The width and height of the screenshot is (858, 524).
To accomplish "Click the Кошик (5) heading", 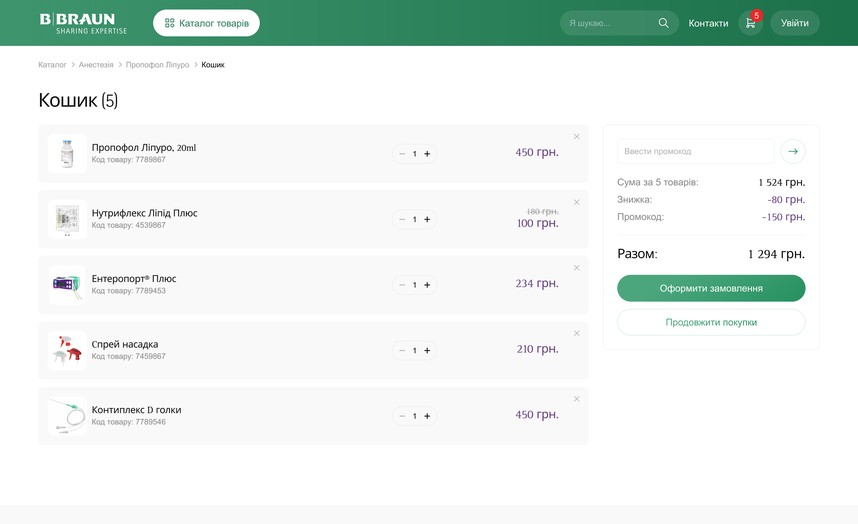I will pyautogui.click(x=78, y=100).
